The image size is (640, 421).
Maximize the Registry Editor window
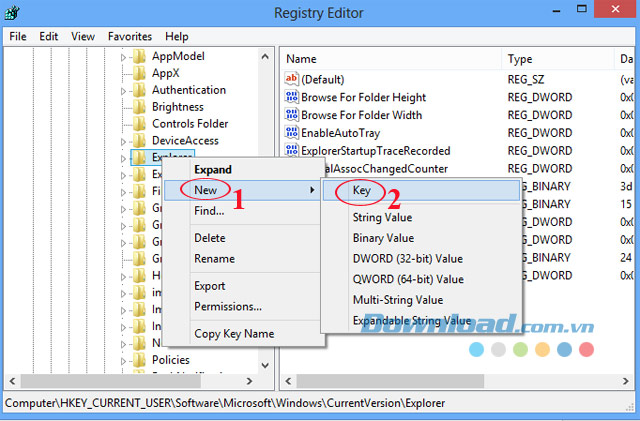582,9
